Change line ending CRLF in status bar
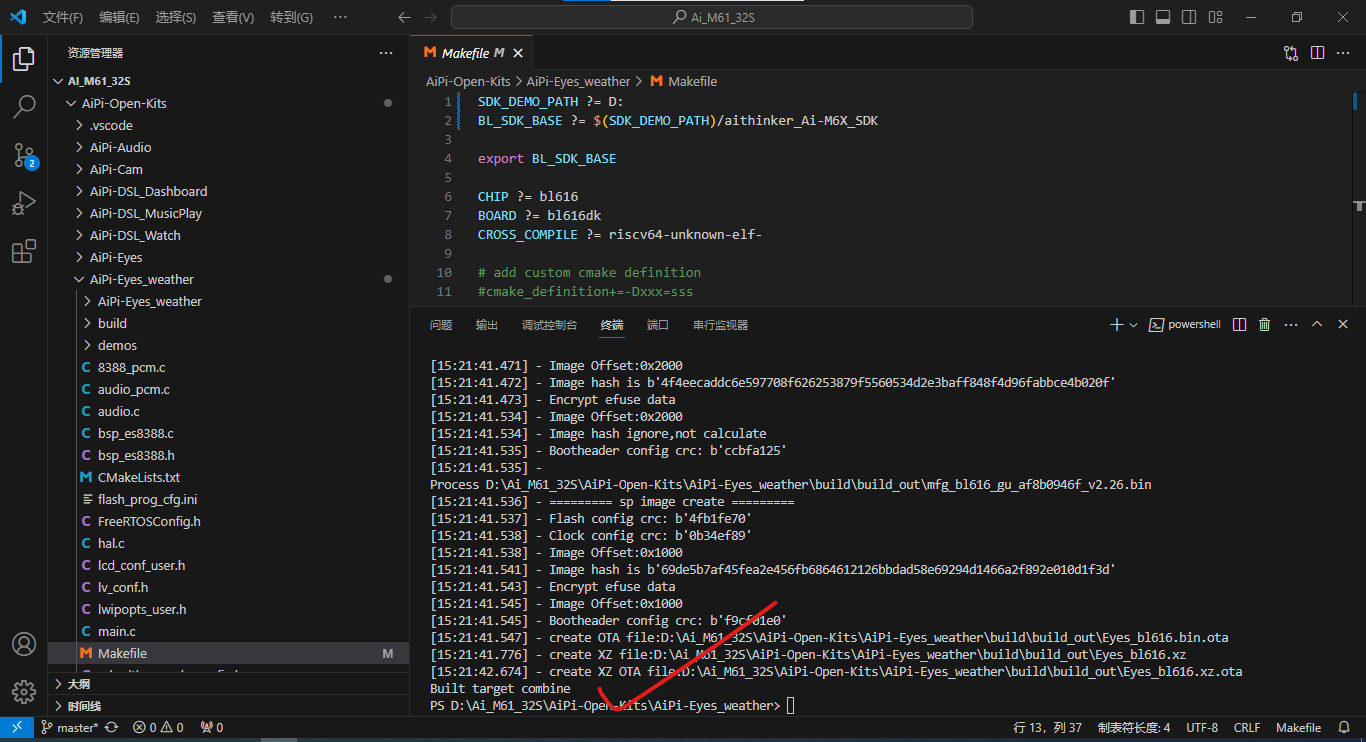 pyautogui.click(x=1247, y=728)
